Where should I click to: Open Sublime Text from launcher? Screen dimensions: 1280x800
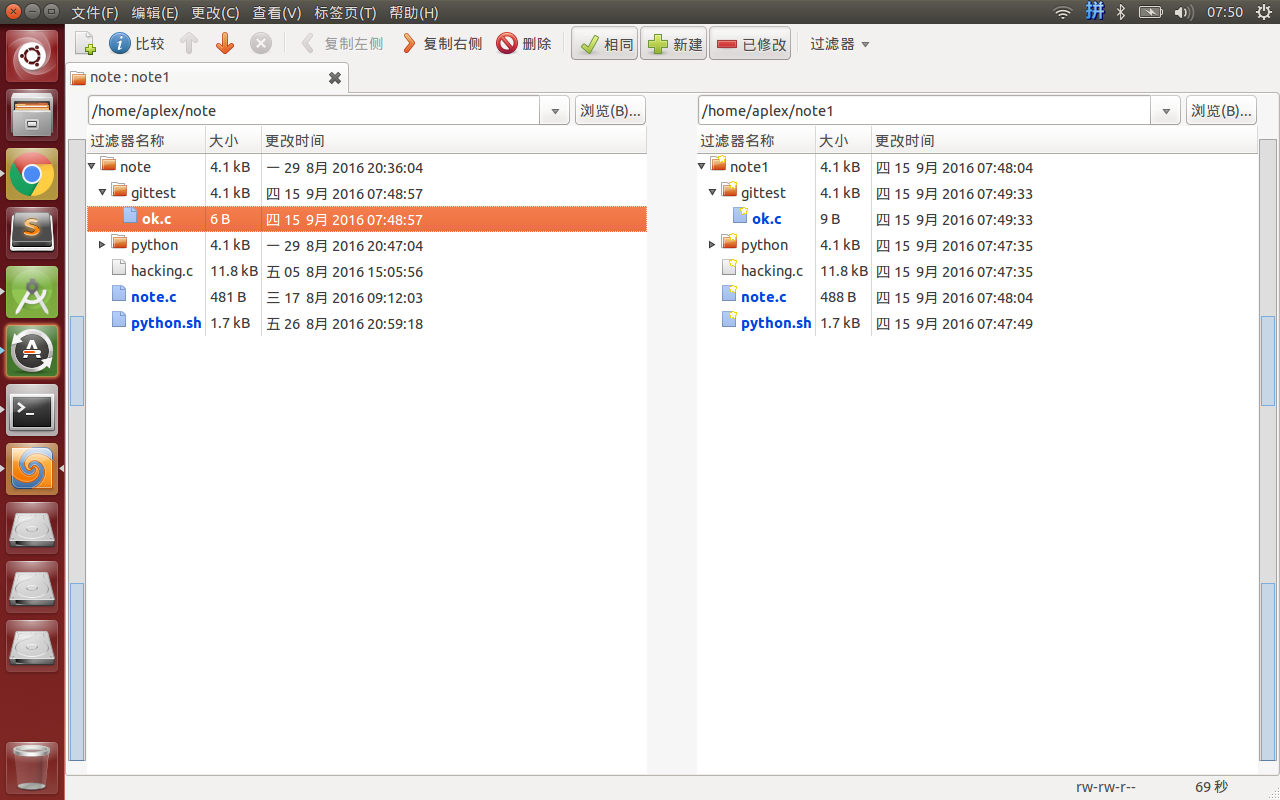[33, 233]
